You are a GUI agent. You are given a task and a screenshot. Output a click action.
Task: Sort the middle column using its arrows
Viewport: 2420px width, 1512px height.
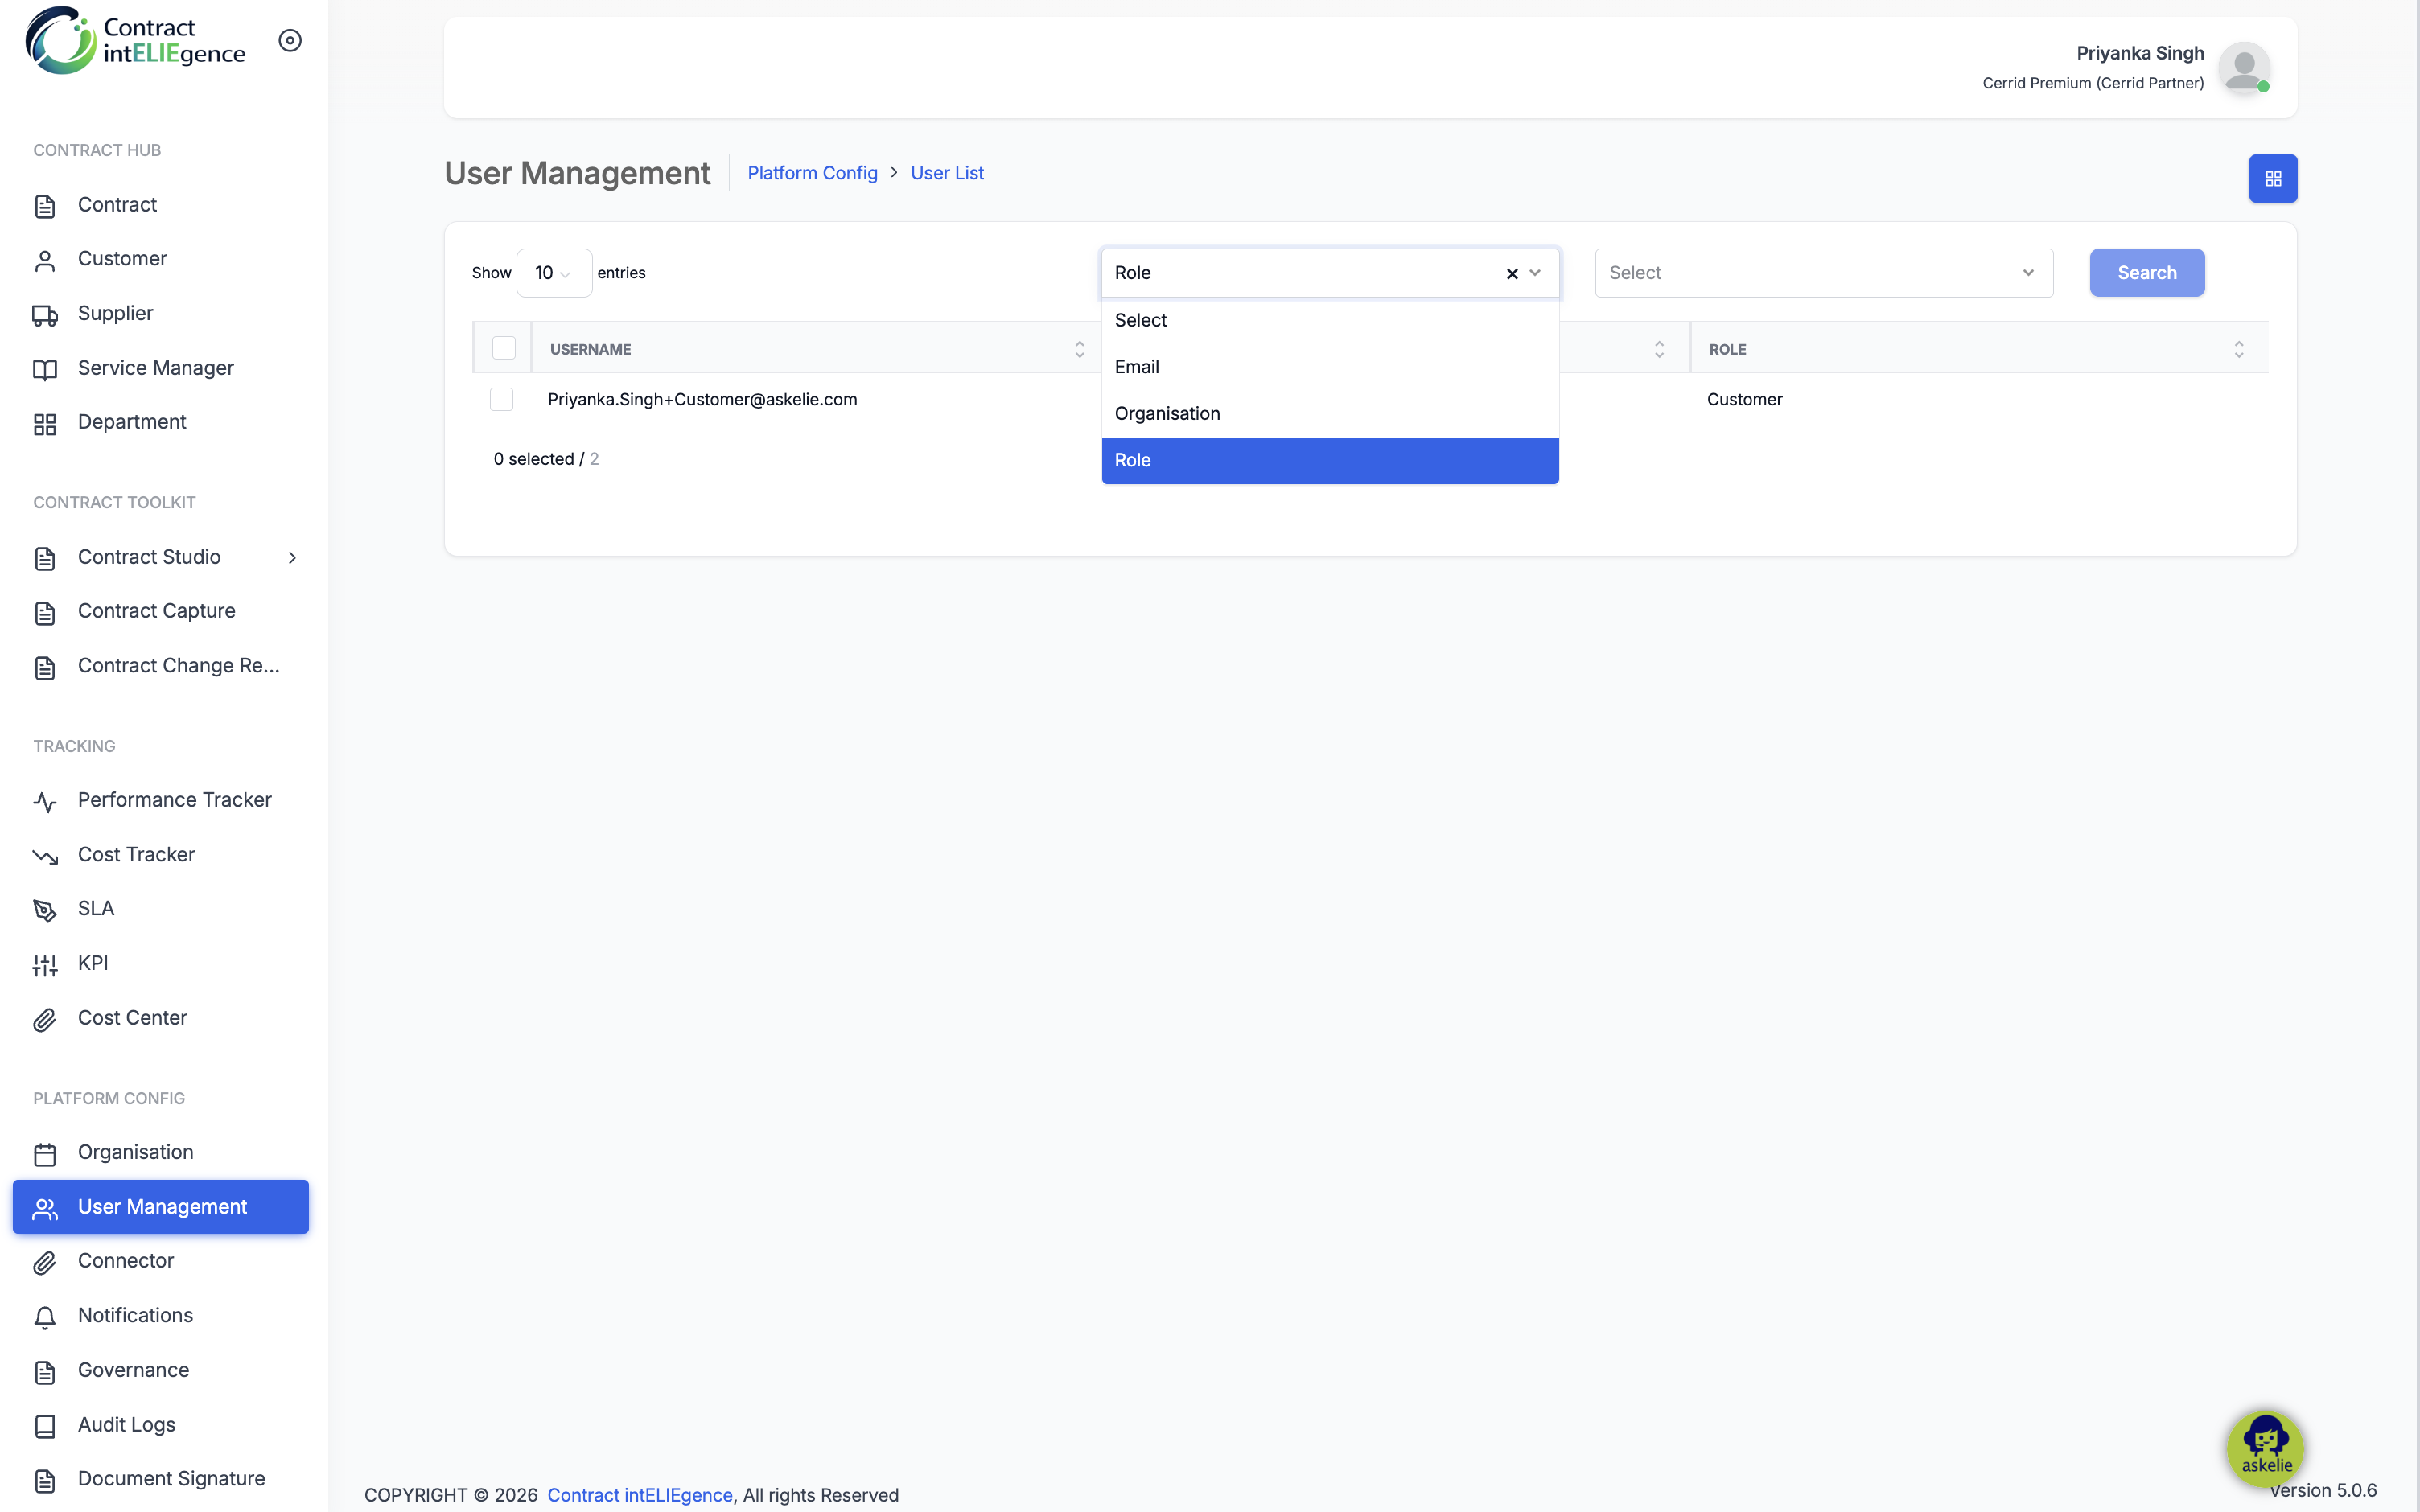[x=1659, y=349]
